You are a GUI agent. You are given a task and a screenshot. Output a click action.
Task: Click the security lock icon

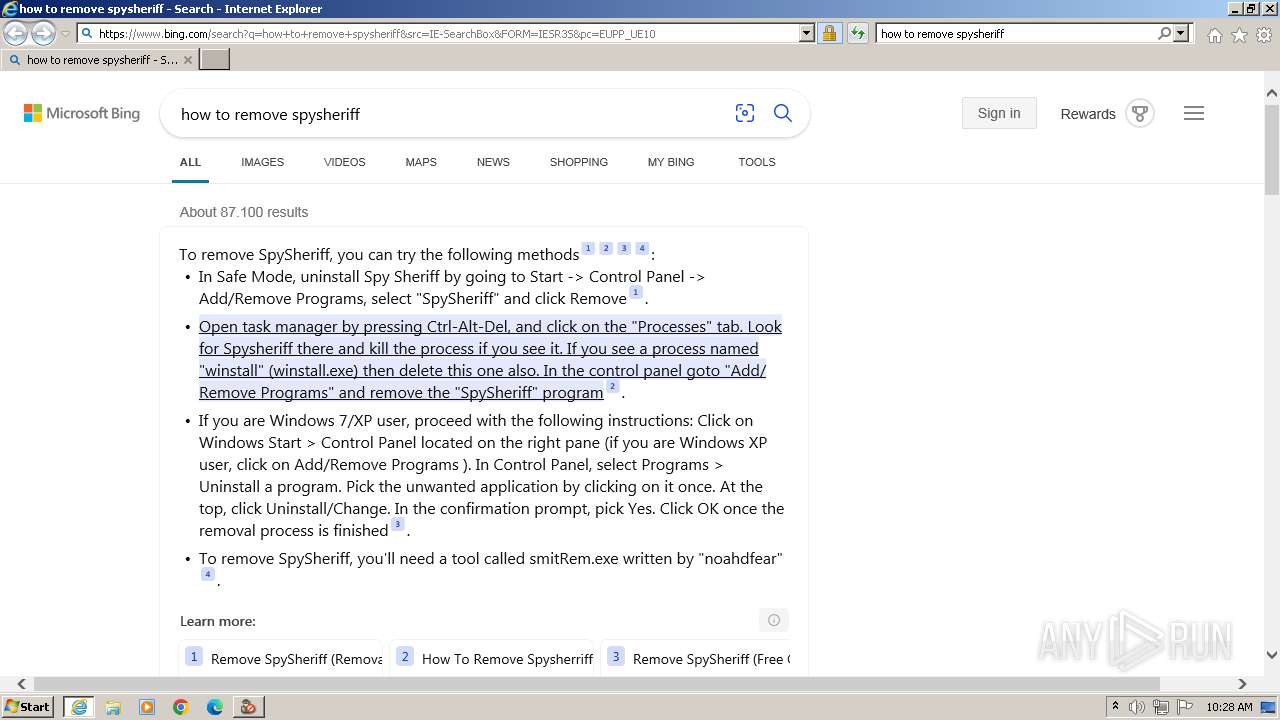[830, 34]
